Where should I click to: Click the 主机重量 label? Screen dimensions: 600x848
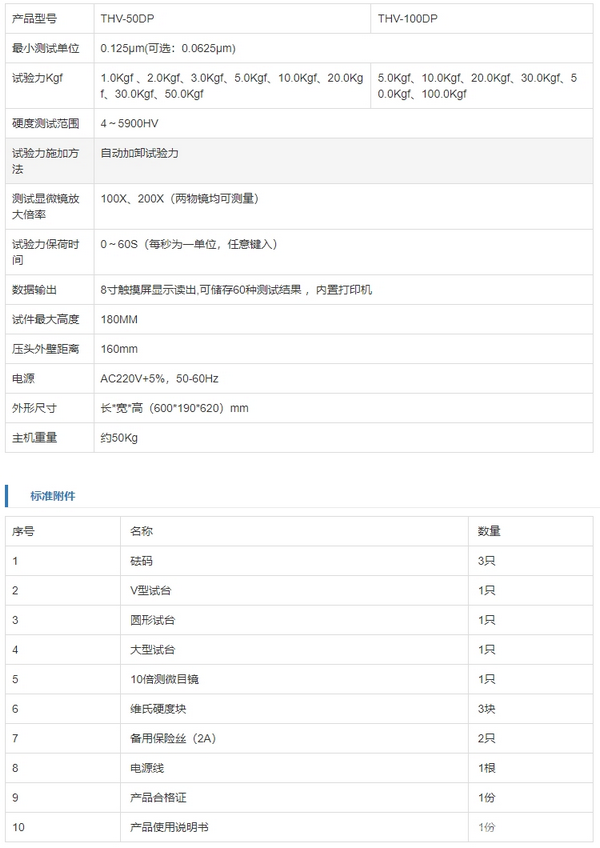point(35,438)
